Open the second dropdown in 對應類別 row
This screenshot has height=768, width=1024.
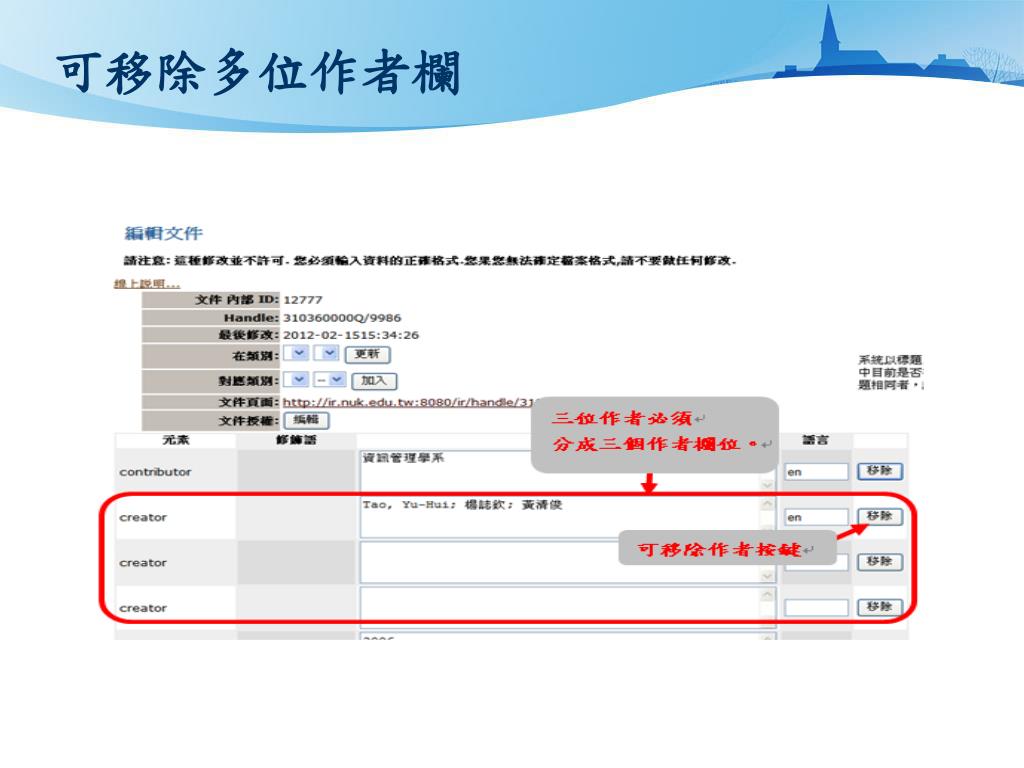click(329, 380)
